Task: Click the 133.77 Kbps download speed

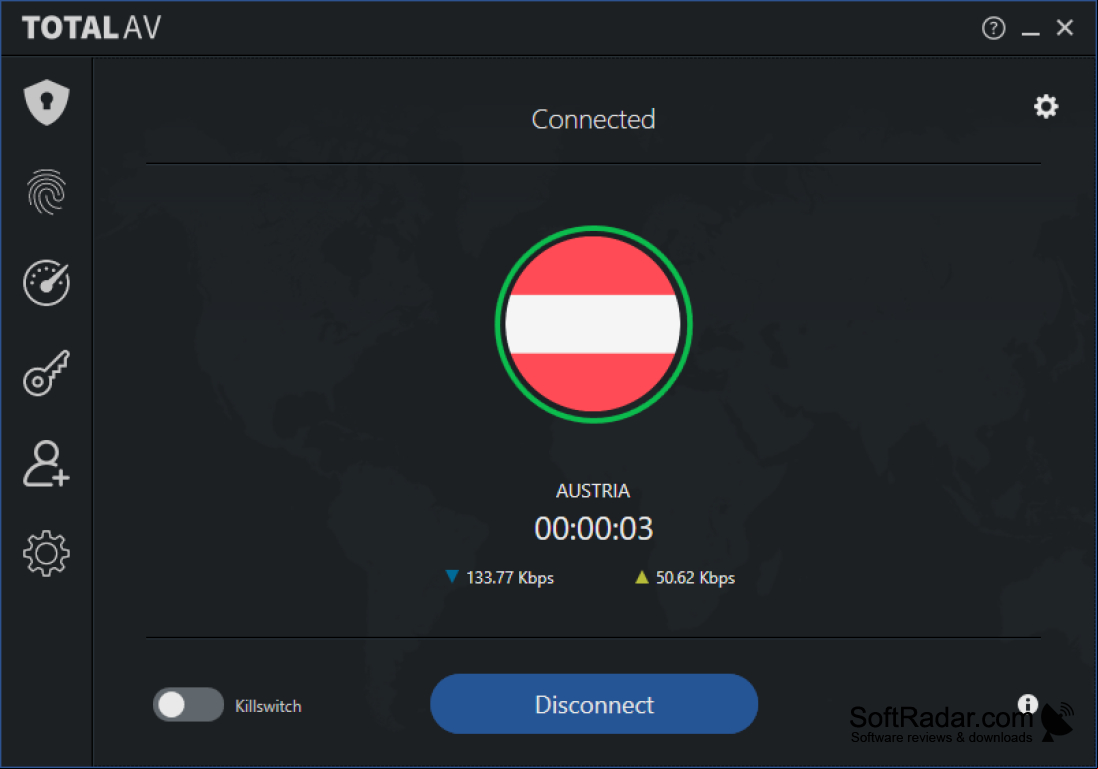Action: 510,578
